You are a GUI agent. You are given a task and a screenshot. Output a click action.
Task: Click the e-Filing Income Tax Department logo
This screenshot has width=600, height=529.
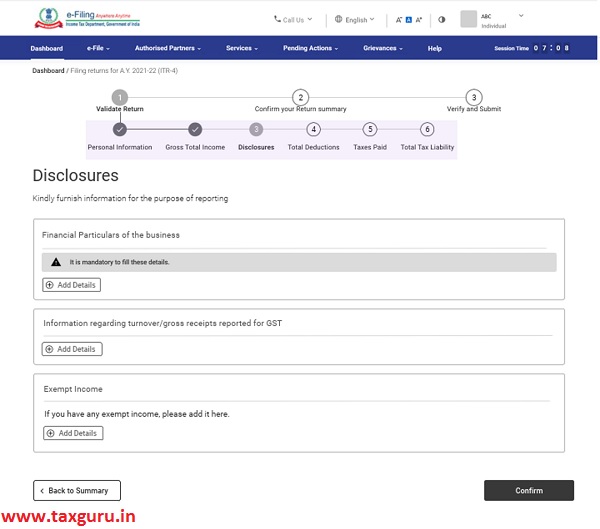point(87,18)
